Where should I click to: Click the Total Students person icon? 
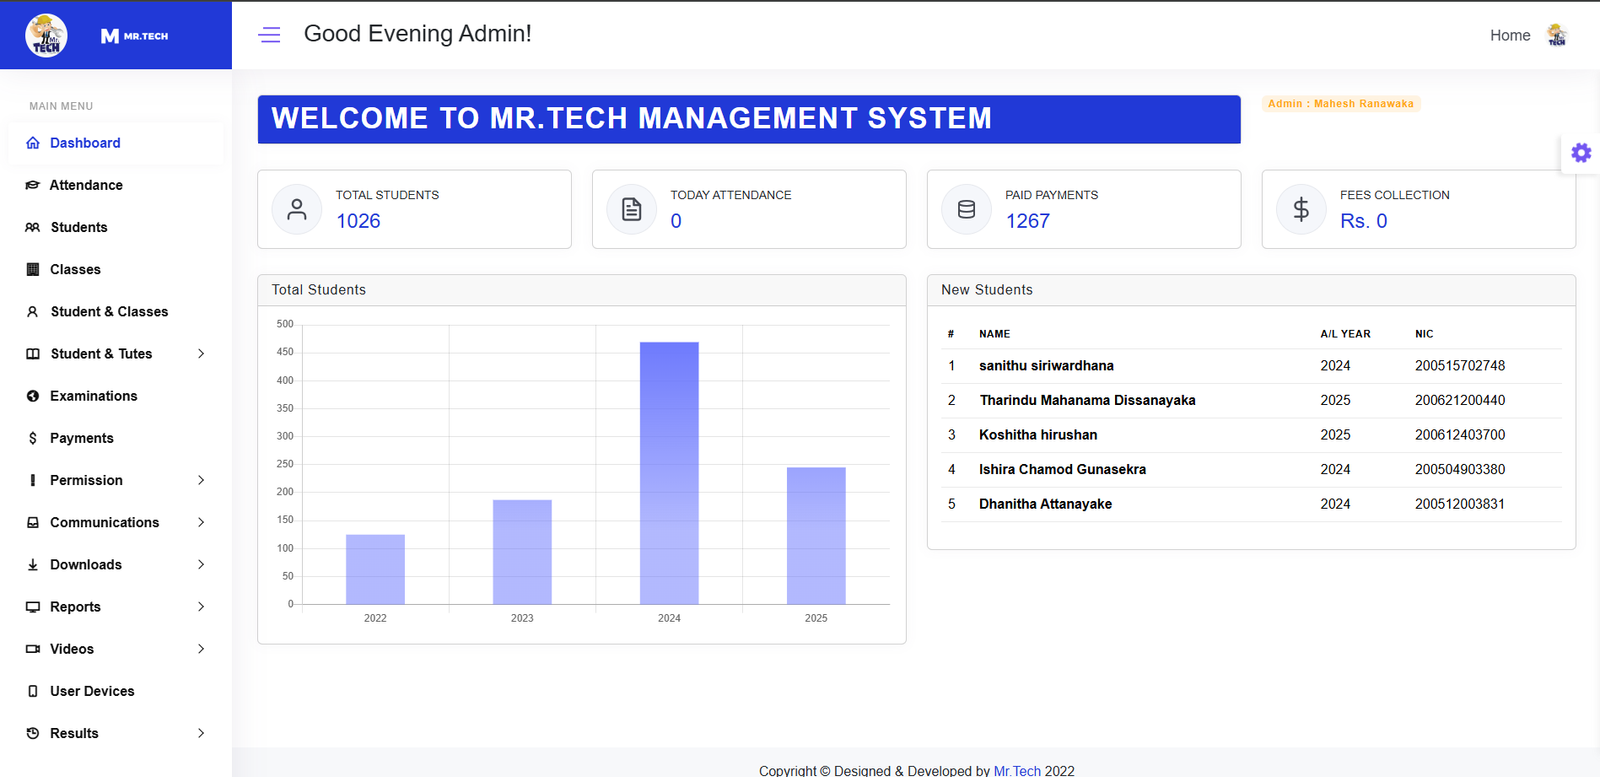[297, 209]
